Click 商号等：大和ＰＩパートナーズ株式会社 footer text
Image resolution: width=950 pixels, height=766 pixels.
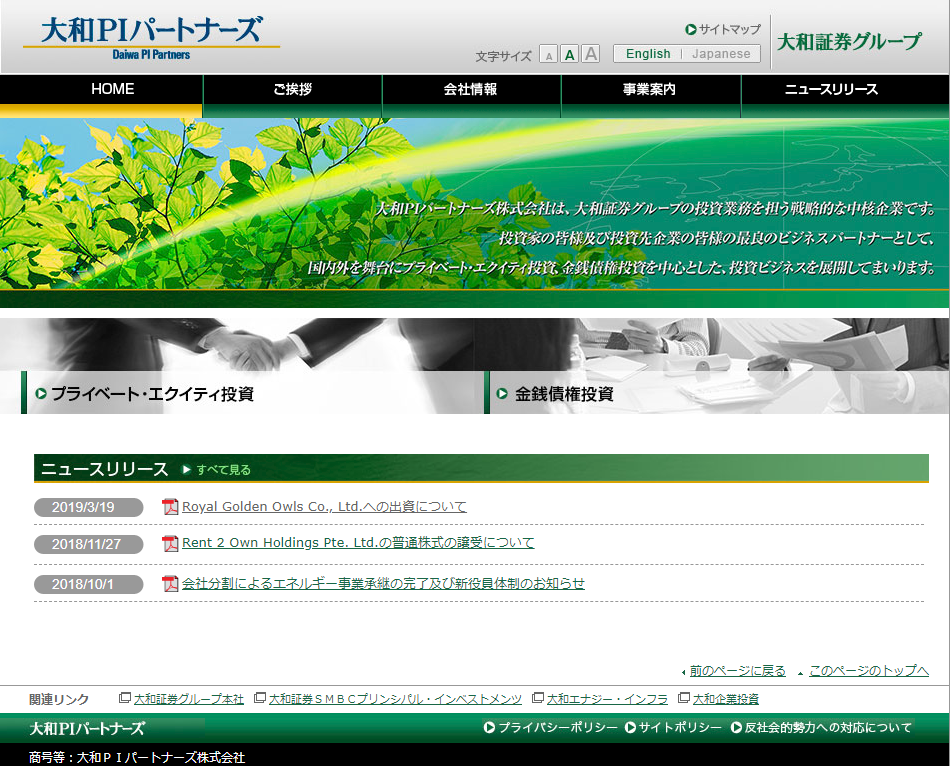[x=137, y=758]
